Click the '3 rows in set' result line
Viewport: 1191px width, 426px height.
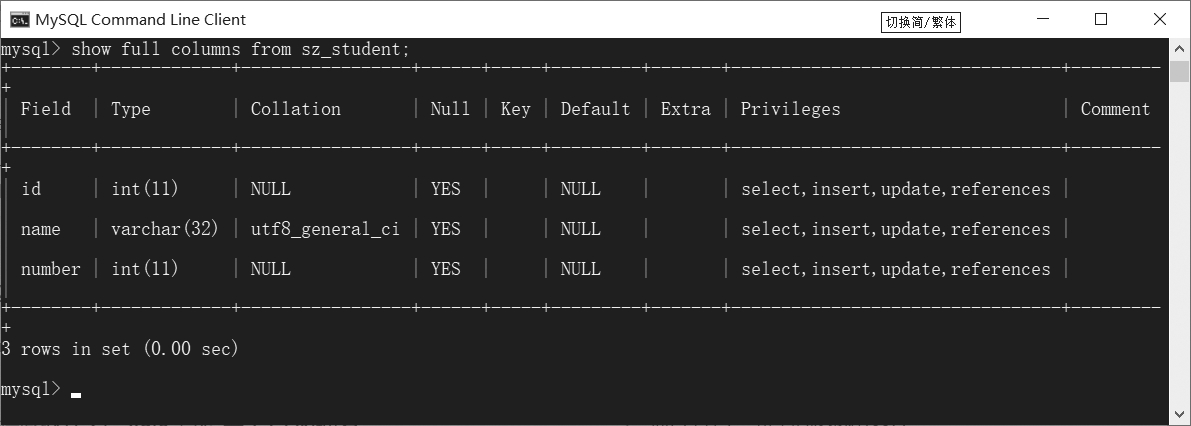click(120, 349)
